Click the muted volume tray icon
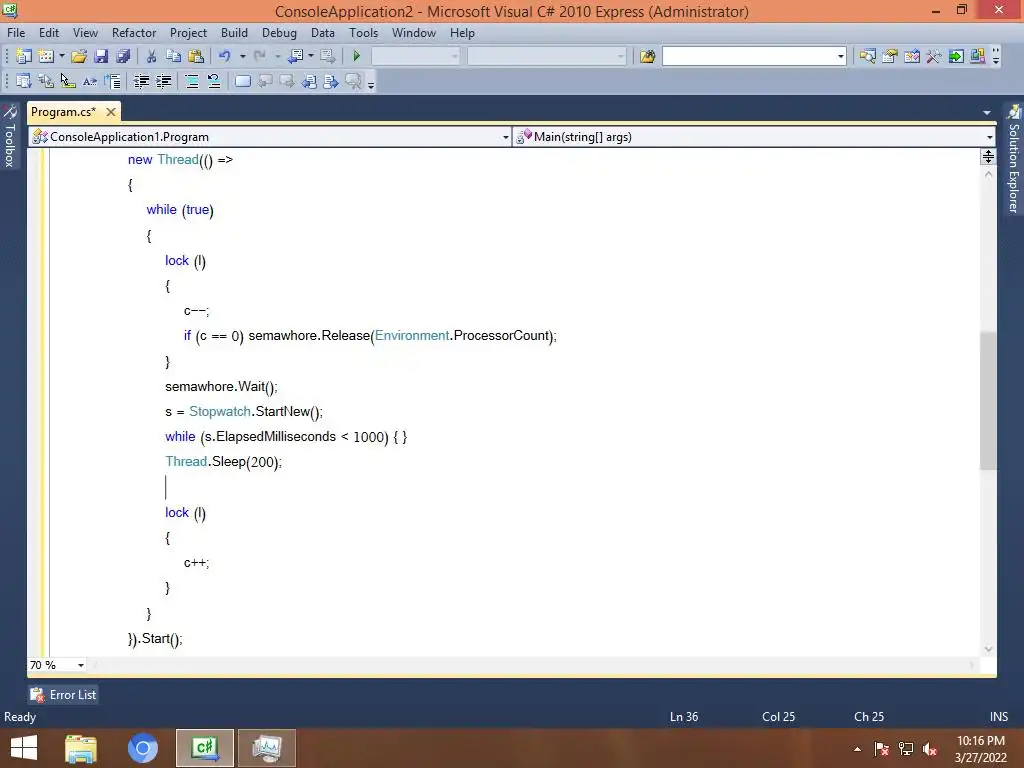This screenshot has width=1024, height=768. pyautogui.click(x=930, y=749)
